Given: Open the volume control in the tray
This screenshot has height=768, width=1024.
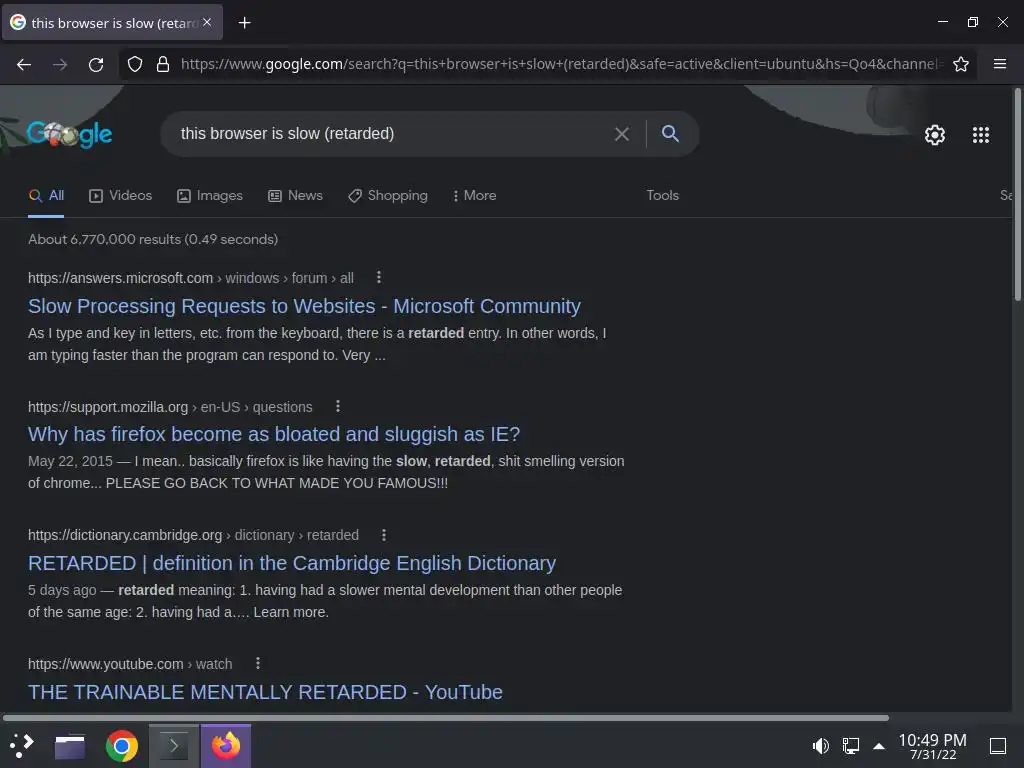Looking at the screenshot, I should pos(821,746).
